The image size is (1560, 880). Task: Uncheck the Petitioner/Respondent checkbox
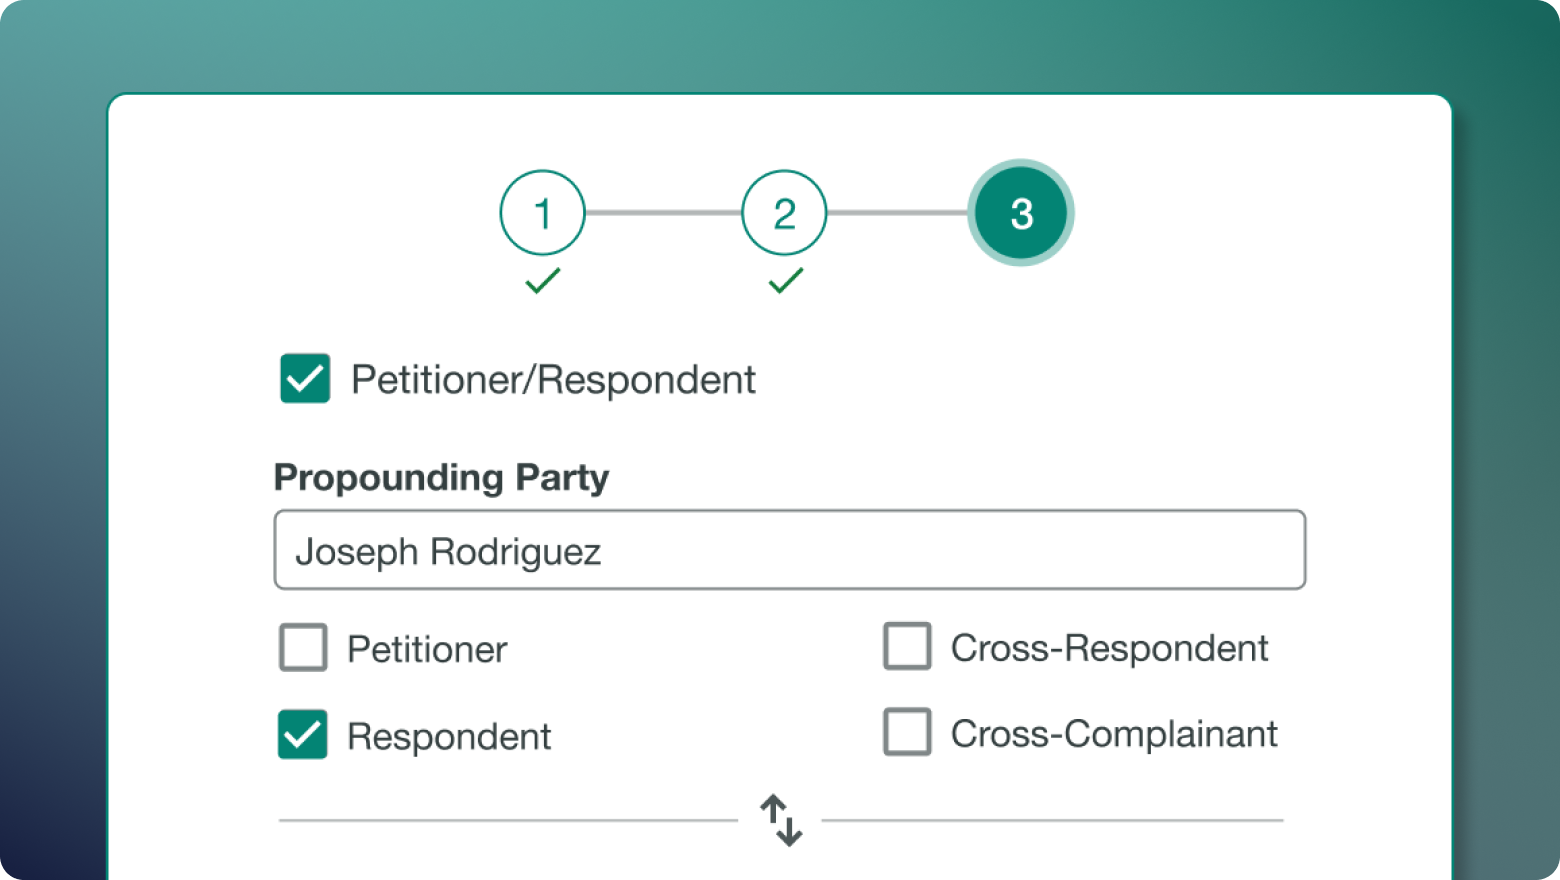(305, 379)
